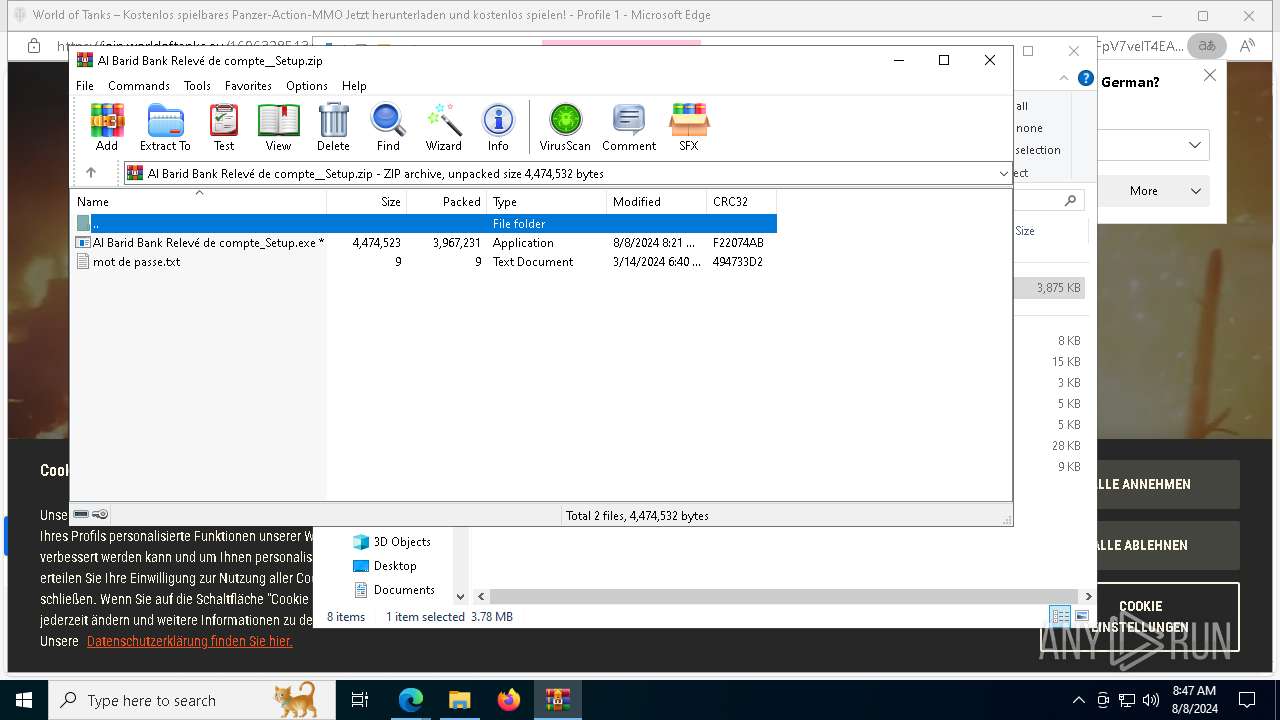
Task: Switch Explorer to details view icon
Action: pos(1059,616)
